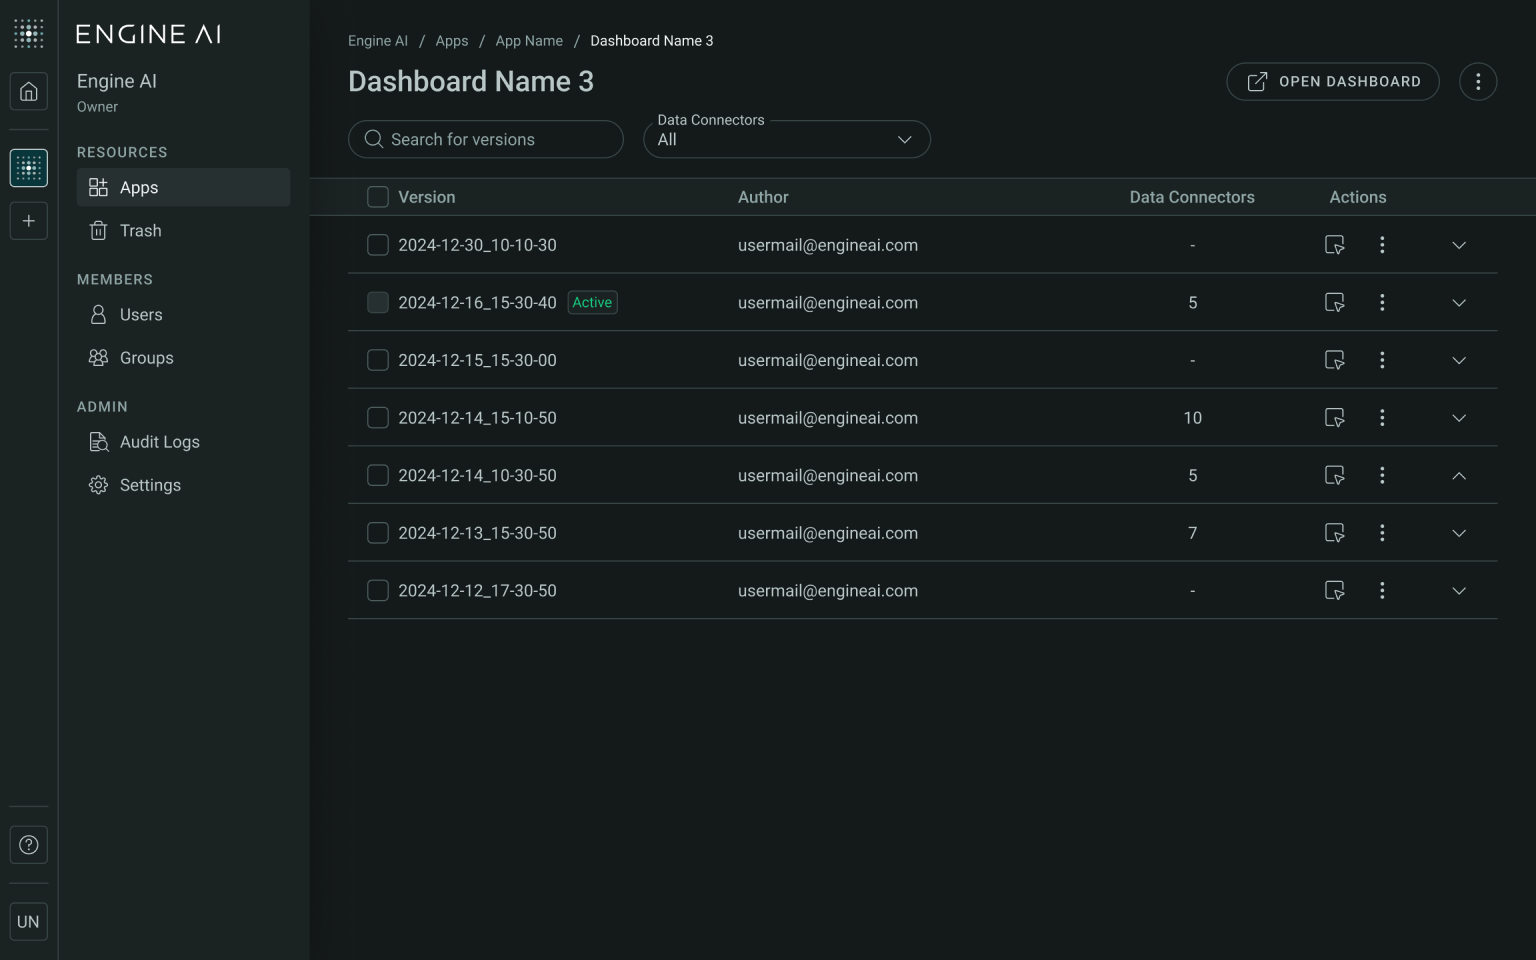Click the magnifier icon in search box

tap(374, 139)
